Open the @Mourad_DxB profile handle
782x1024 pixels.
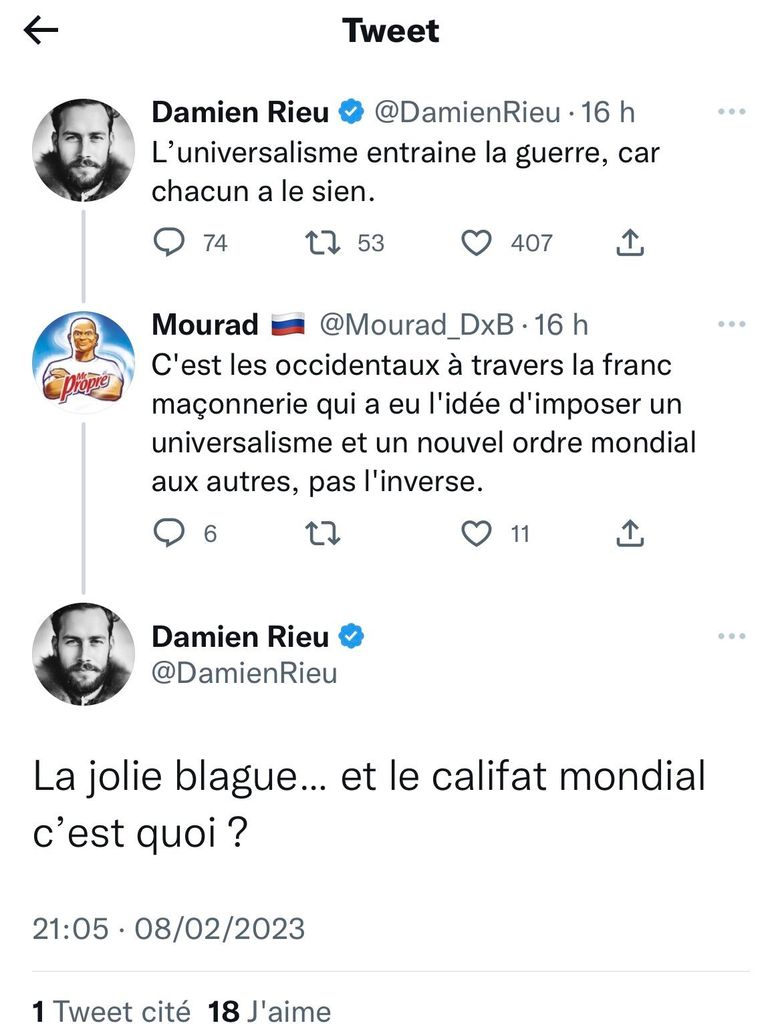coord(415,324)
